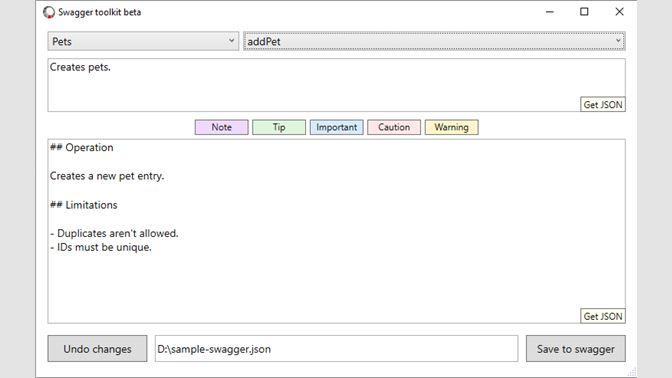The width and height of the screenshot is (672, 378).
Task: Click the D:\sample-swagger.json path field
Action: pos(336,349)
